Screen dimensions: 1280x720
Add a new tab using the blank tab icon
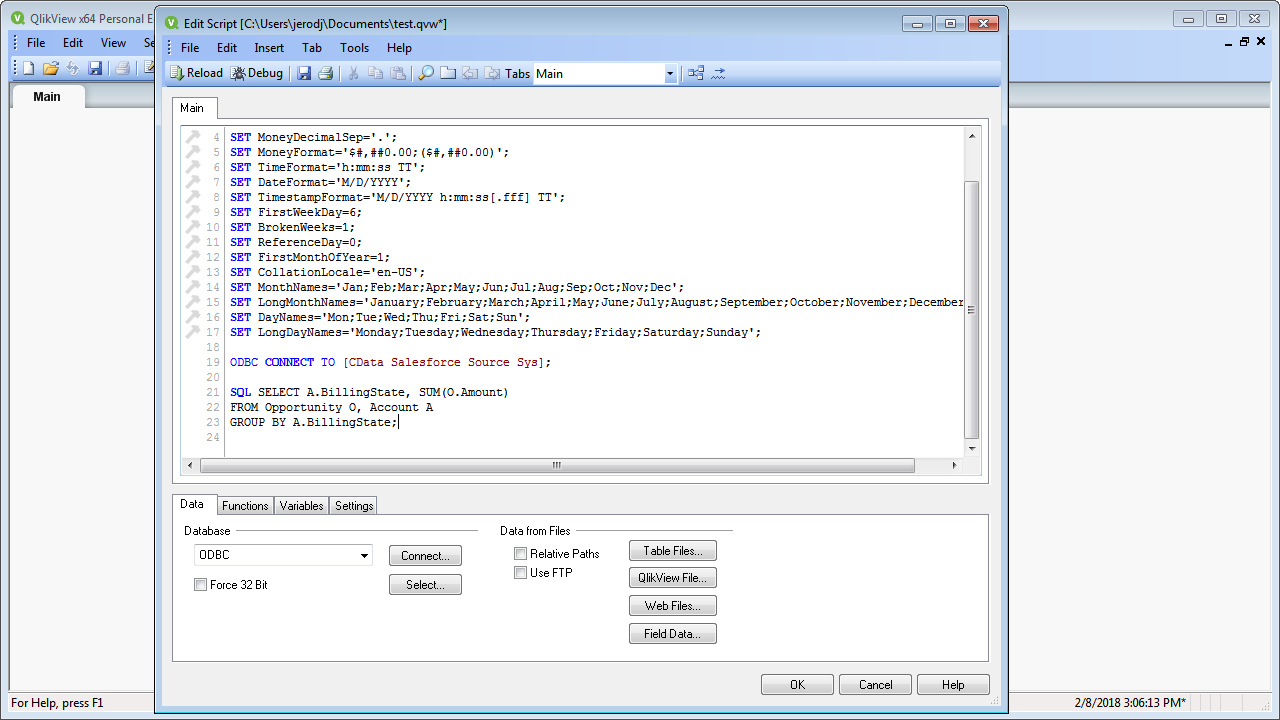[x=448, y=73]
